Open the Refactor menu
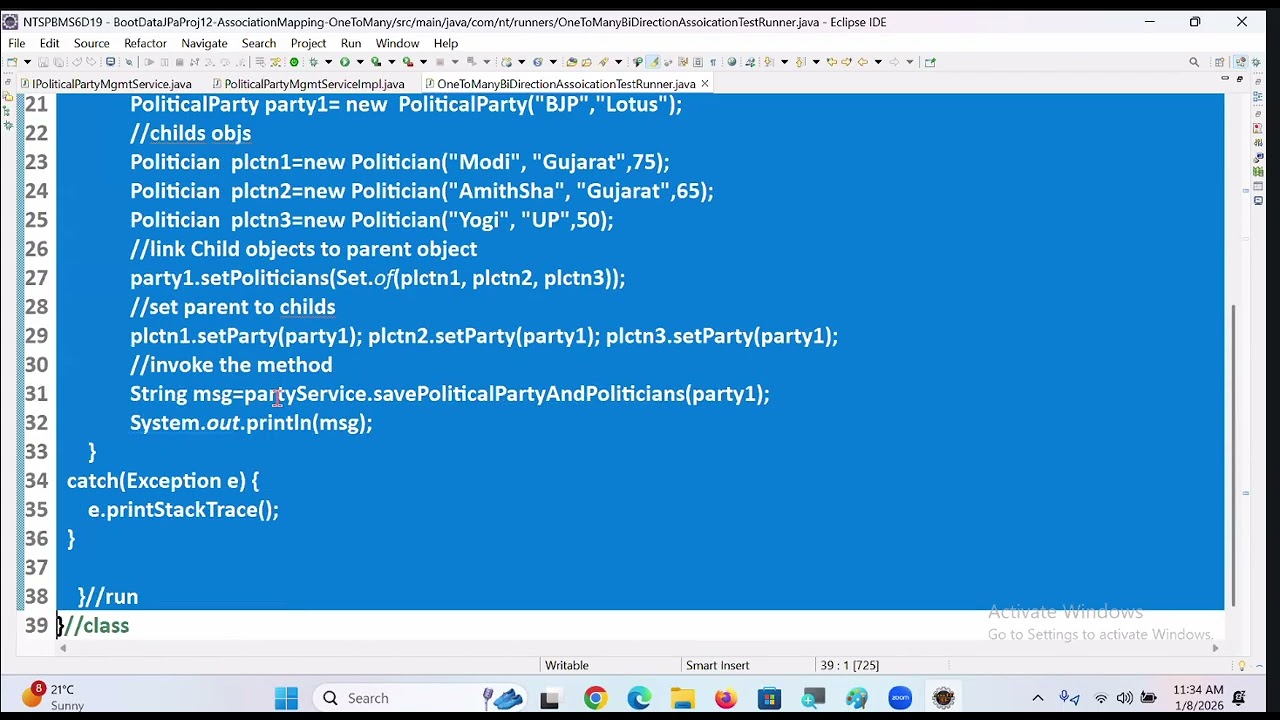Image resolution: width=1280 pixels, height=720 pixels. click(145, 43)
